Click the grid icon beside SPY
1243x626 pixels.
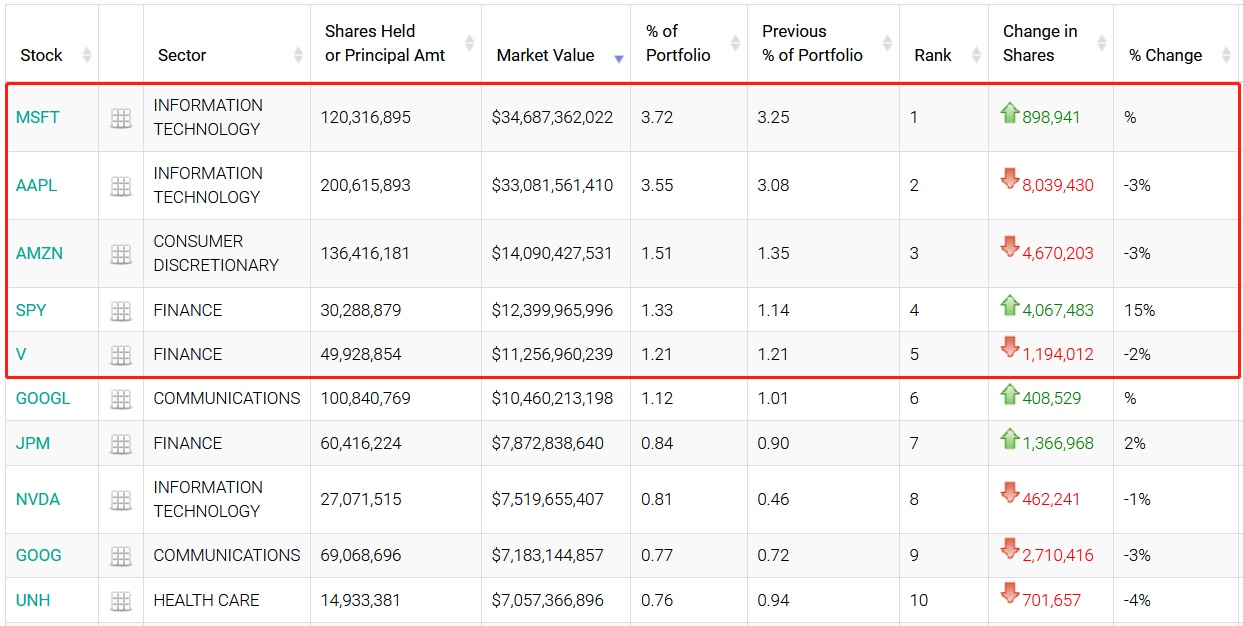[121, 311]
